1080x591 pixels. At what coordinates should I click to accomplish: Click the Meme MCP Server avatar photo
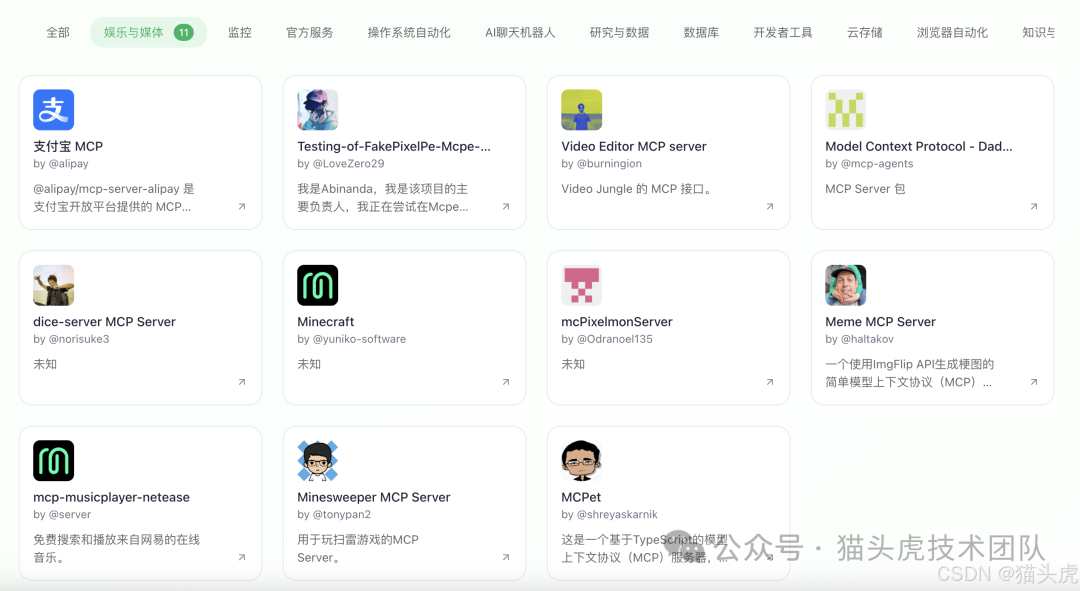(x=846, y=285)
